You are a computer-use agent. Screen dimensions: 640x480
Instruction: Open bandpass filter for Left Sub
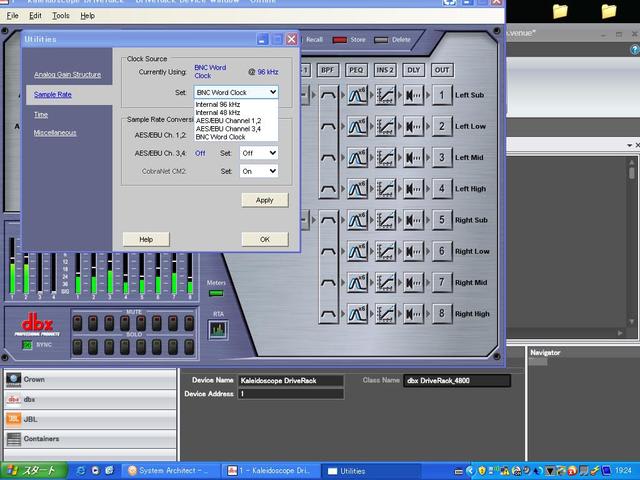[x=329, y=95]
